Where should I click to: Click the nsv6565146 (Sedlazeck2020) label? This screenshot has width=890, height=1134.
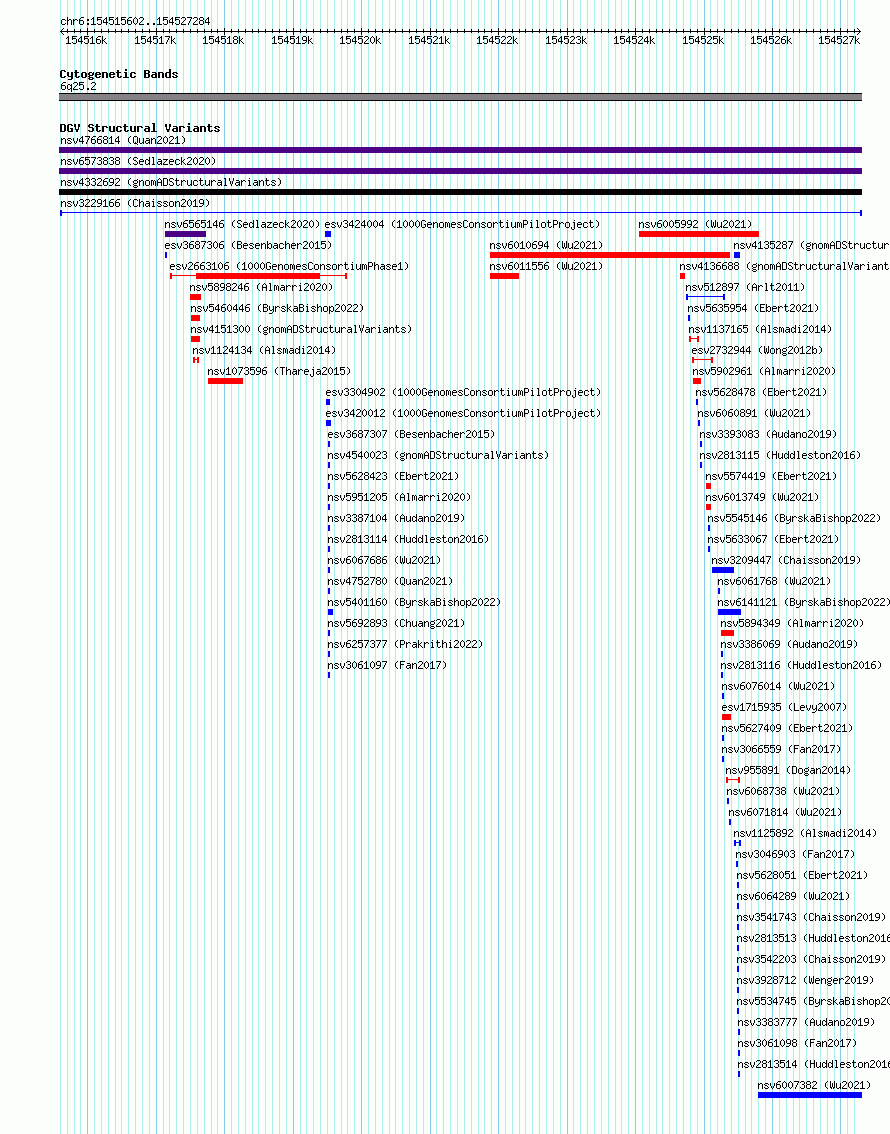pos(242,224)
